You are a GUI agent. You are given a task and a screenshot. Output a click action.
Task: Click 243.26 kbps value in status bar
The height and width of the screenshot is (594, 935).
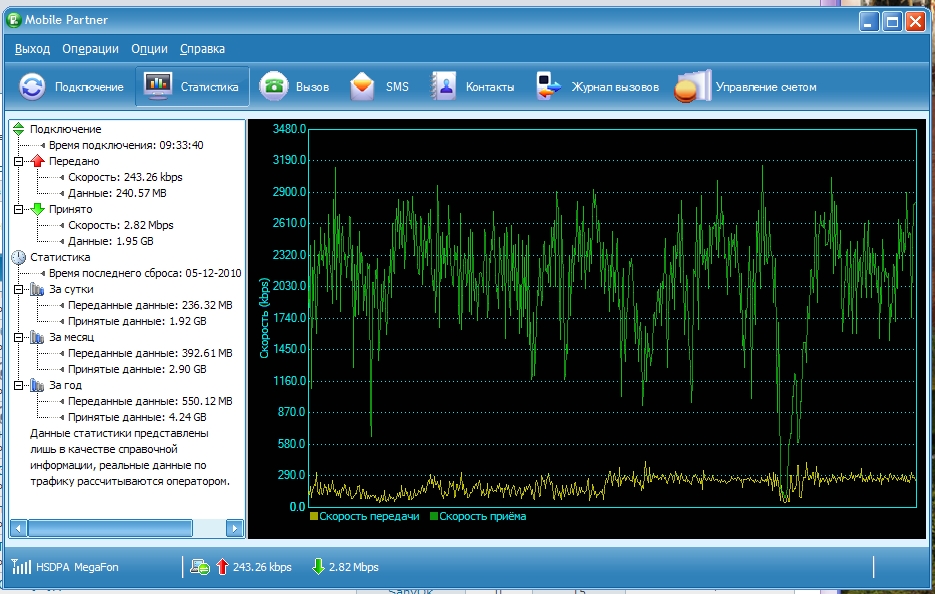[262, 567]
